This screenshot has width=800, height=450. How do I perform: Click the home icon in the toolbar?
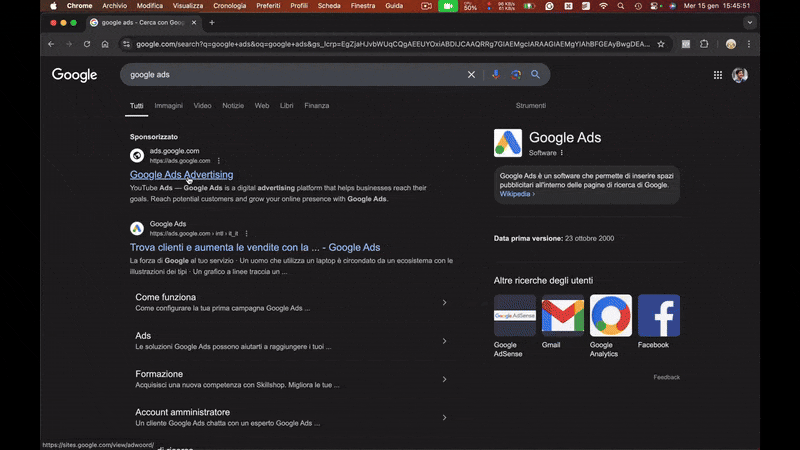coord(105,44)
